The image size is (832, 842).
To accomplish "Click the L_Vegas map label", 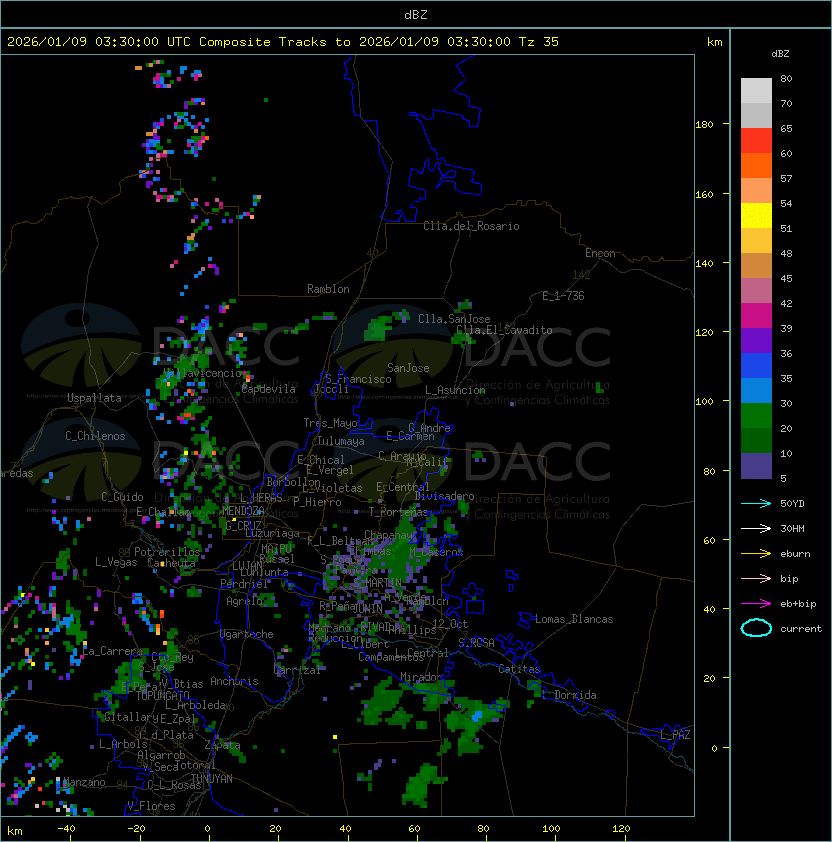I will click(x=116, y=562).
